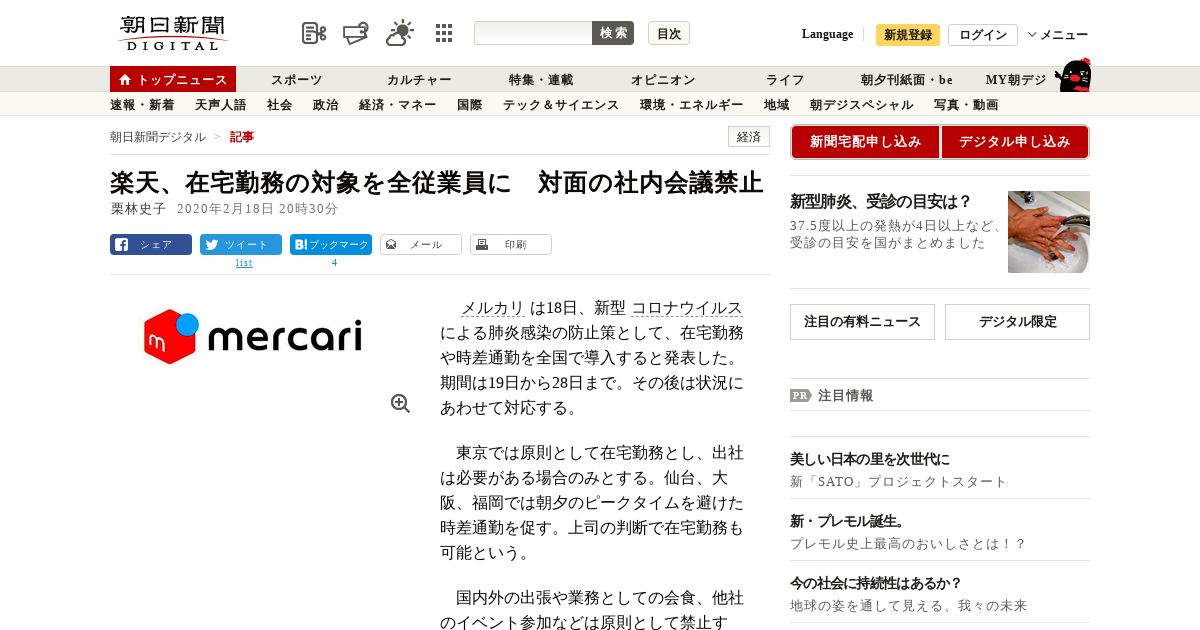The height and width of the screenshot is (630, 1200).
Task: Open 写真・動画 submenu item
Action: pyautogui.click(x=965, y=105)
